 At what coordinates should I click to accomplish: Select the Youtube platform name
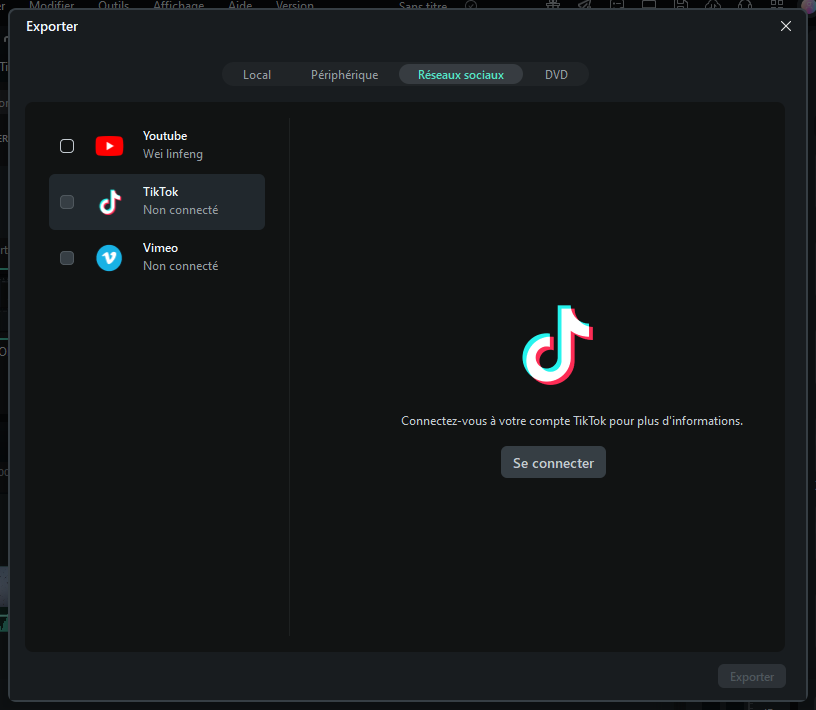pos(165,136)
